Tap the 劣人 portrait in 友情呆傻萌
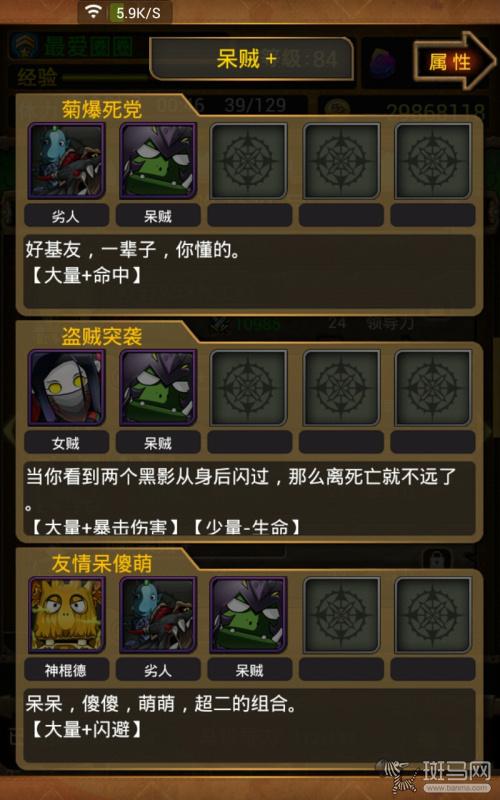 (158, 615)
